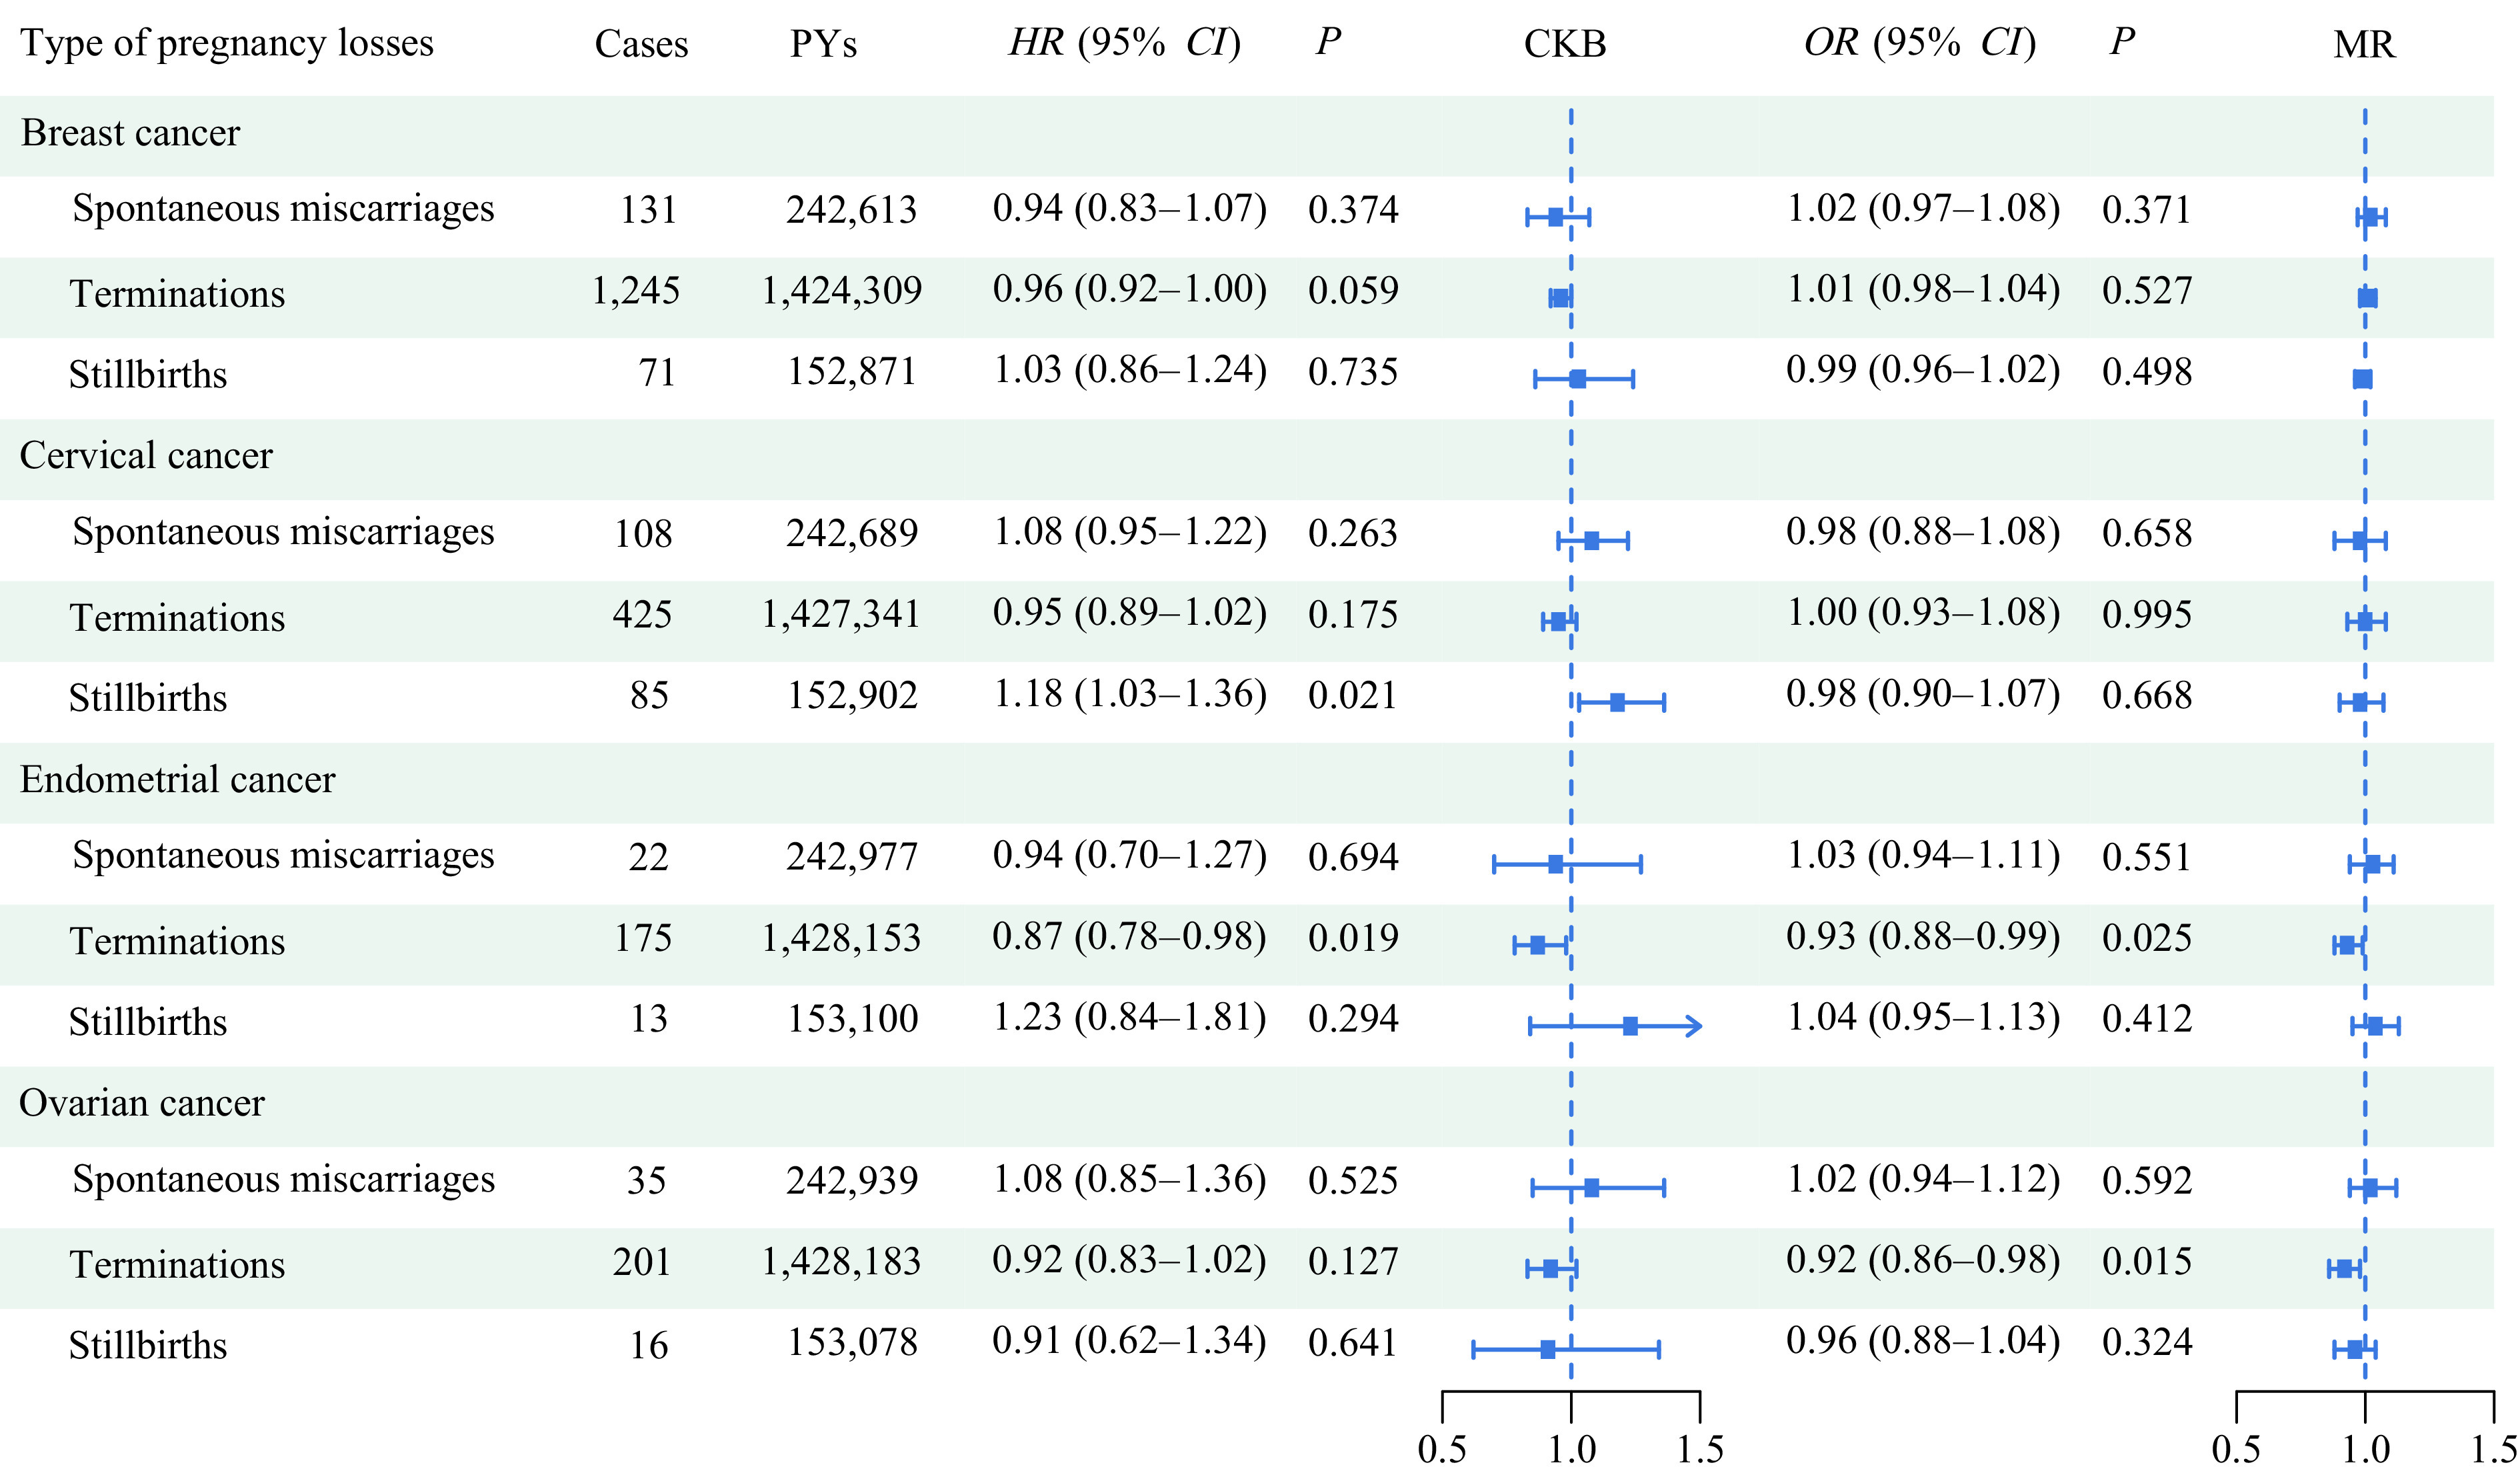Viewport: 2520px width, 1475px height.
Task: Select HR '1.18 (1.03–1.36)'
Action: pyautogui.click(x=1130, y=694)
